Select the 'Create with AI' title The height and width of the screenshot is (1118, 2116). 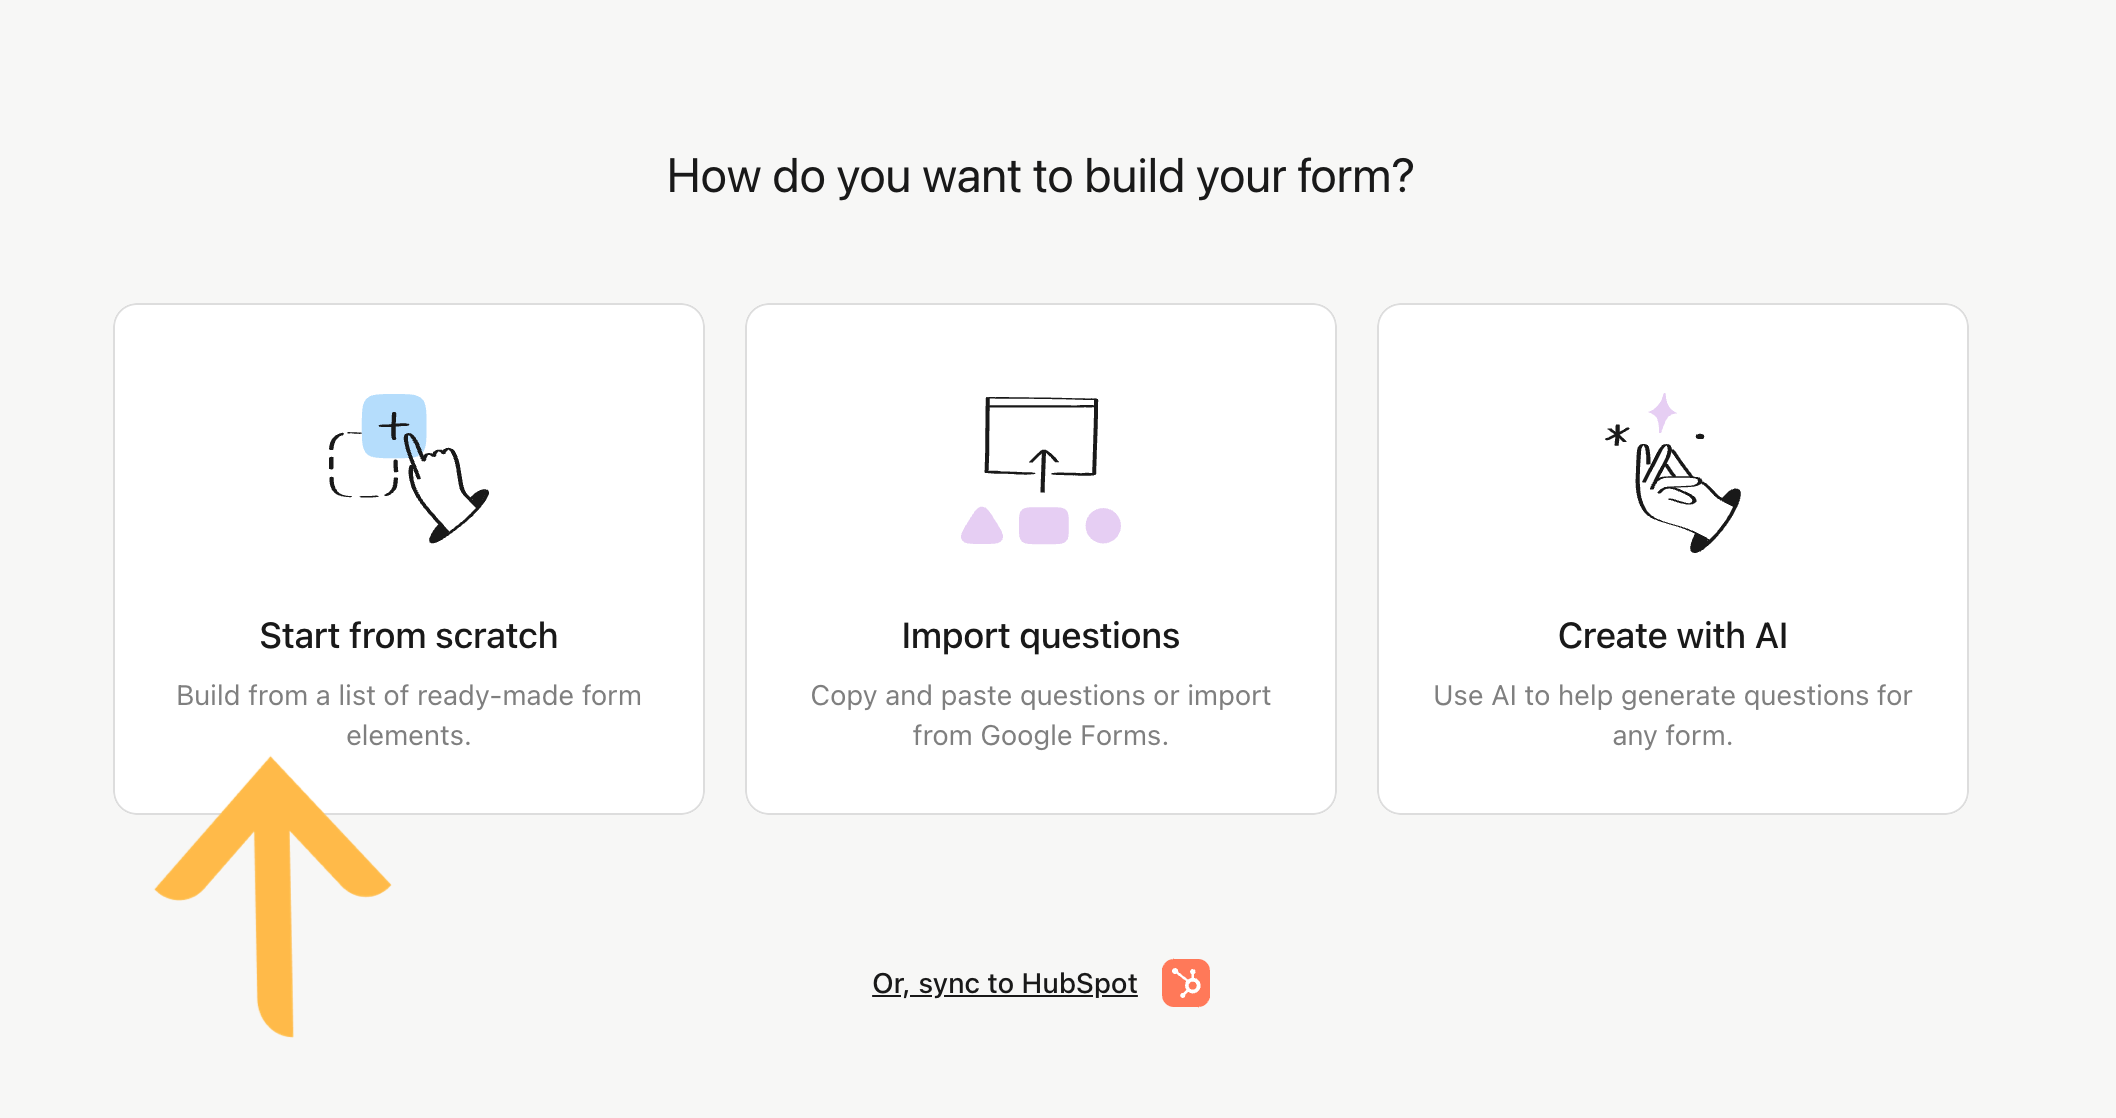[x=1673, y=636]
